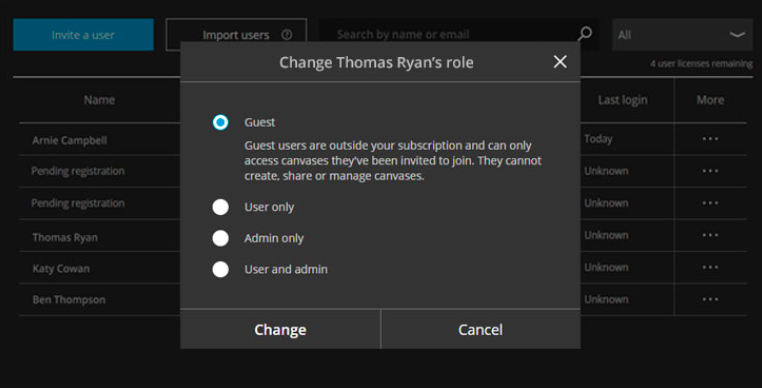
Task: Close the Change role dialog with X
Action: (560, 62)
